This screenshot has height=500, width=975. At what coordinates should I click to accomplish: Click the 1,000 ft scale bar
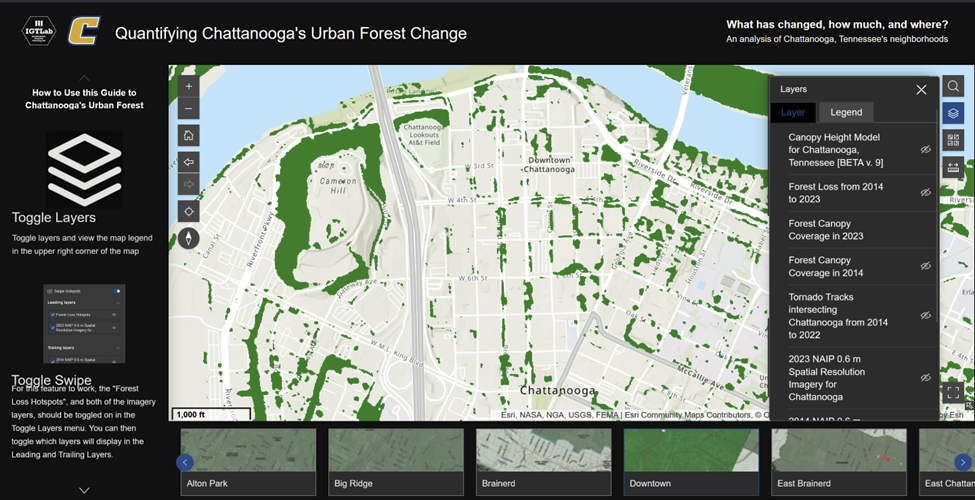point(211,414)
